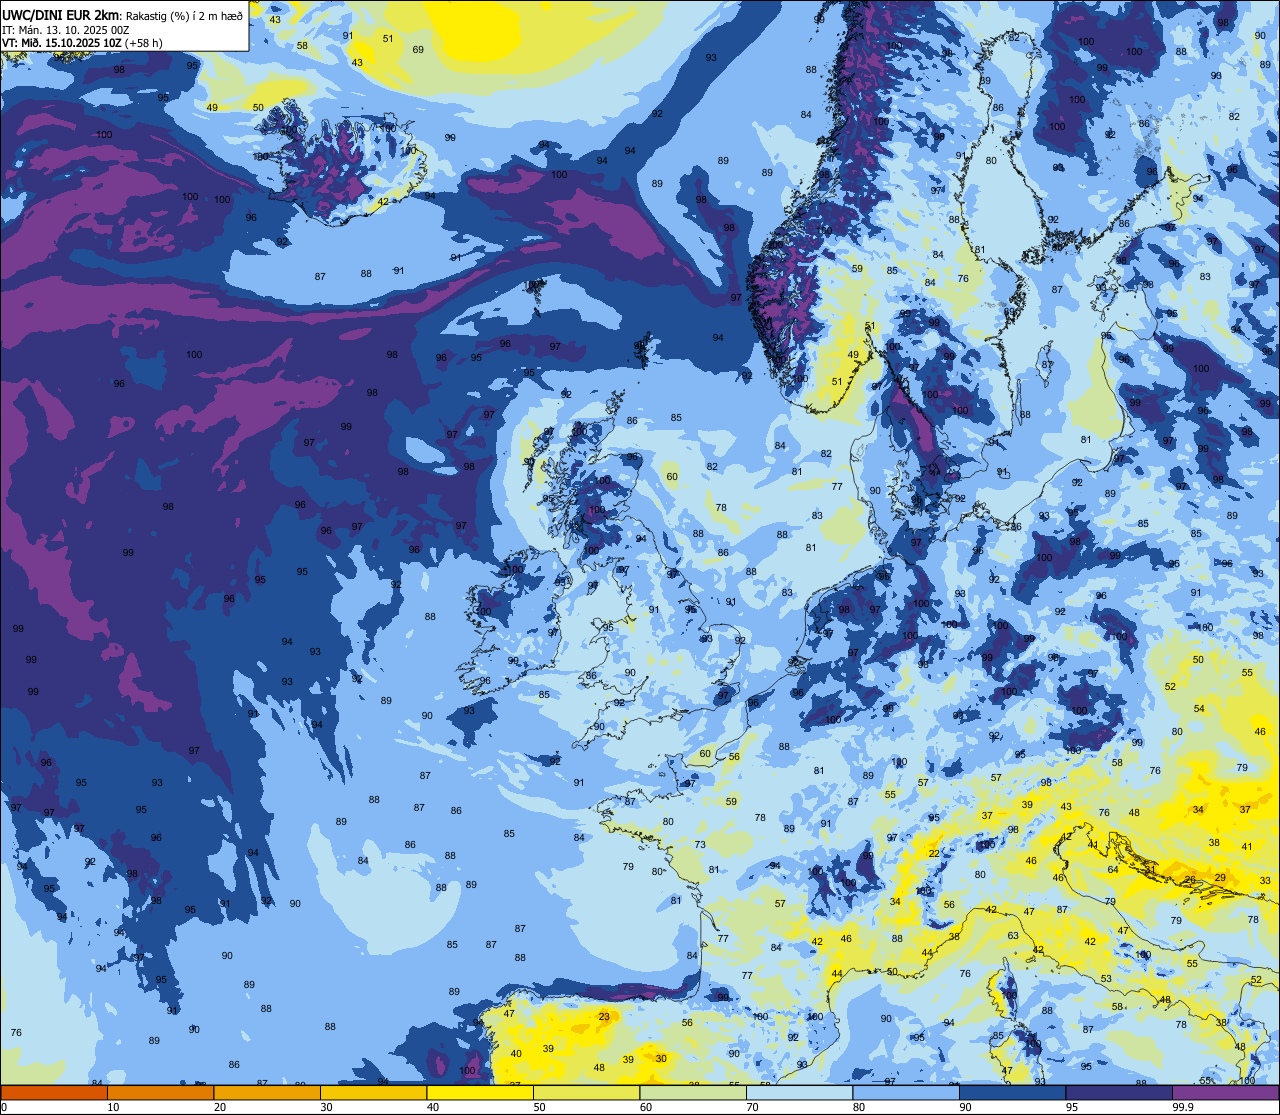The height and width of the screenshot is (1115, 1280).
Task: Click the purple above-99.9 legend swatch
Action: (1226, 1093)
